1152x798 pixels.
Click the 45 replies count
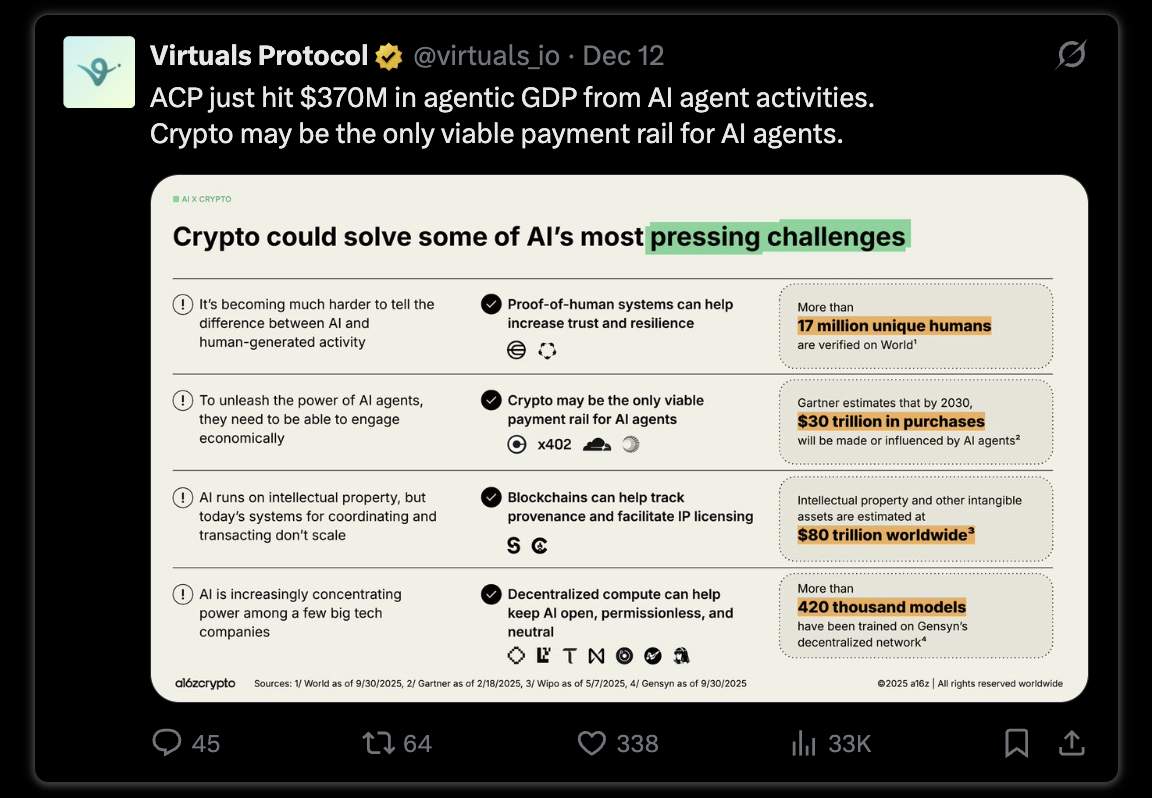coord(206,744)
